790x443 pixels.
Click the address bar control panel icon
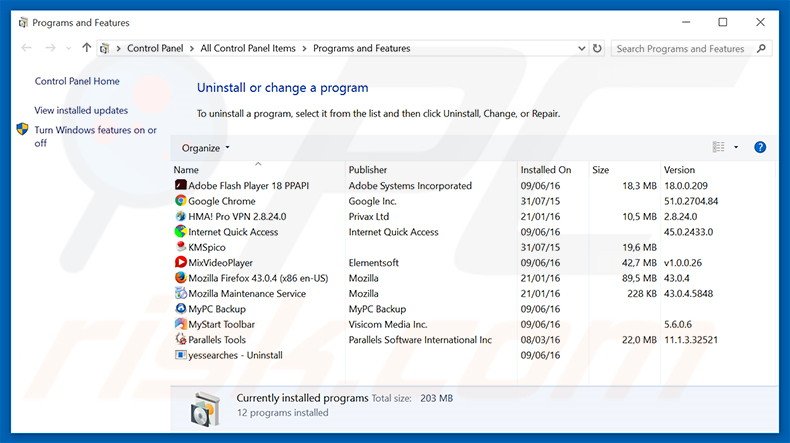pyautogui.click(x=105, y=48)
